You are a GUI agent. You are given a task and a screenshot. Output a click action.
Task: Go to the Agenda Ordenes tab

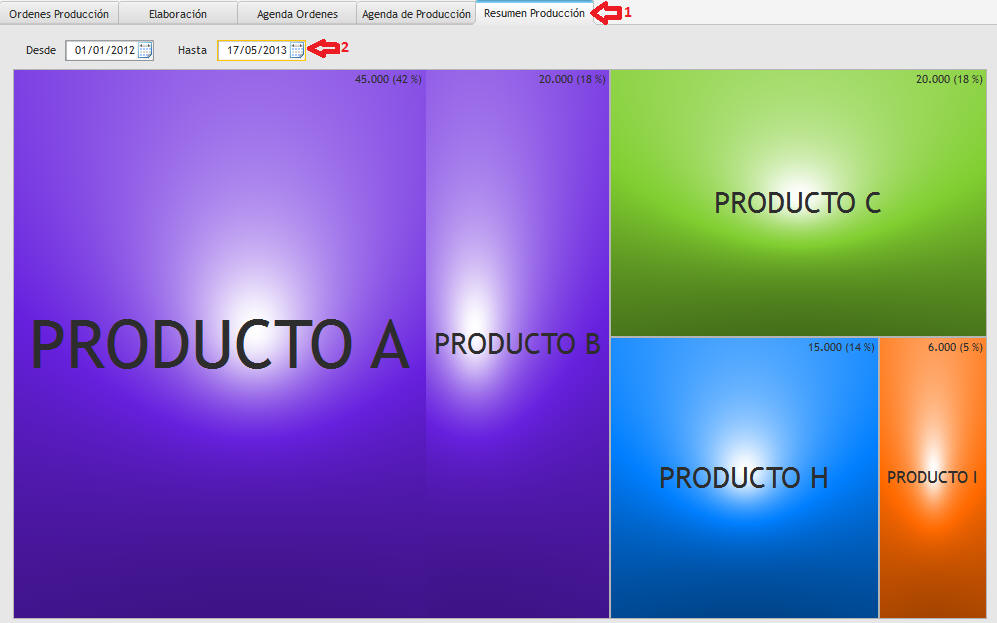coord(297,14)
